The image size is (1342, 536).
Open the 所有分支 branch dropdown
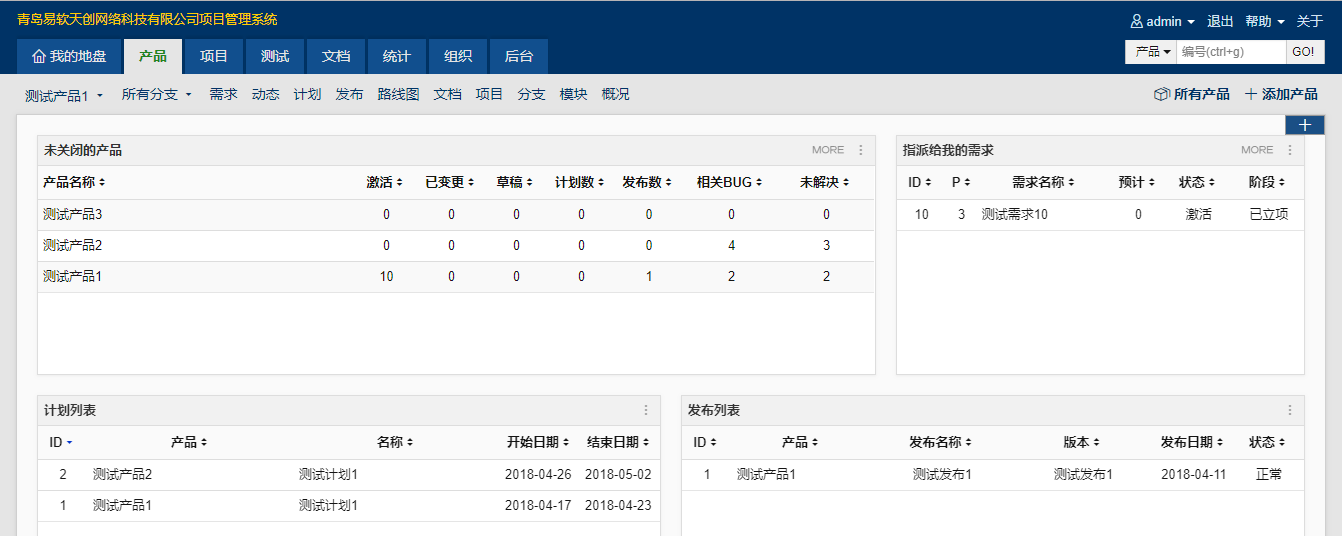pyautogui.click(x=156, y=94)
